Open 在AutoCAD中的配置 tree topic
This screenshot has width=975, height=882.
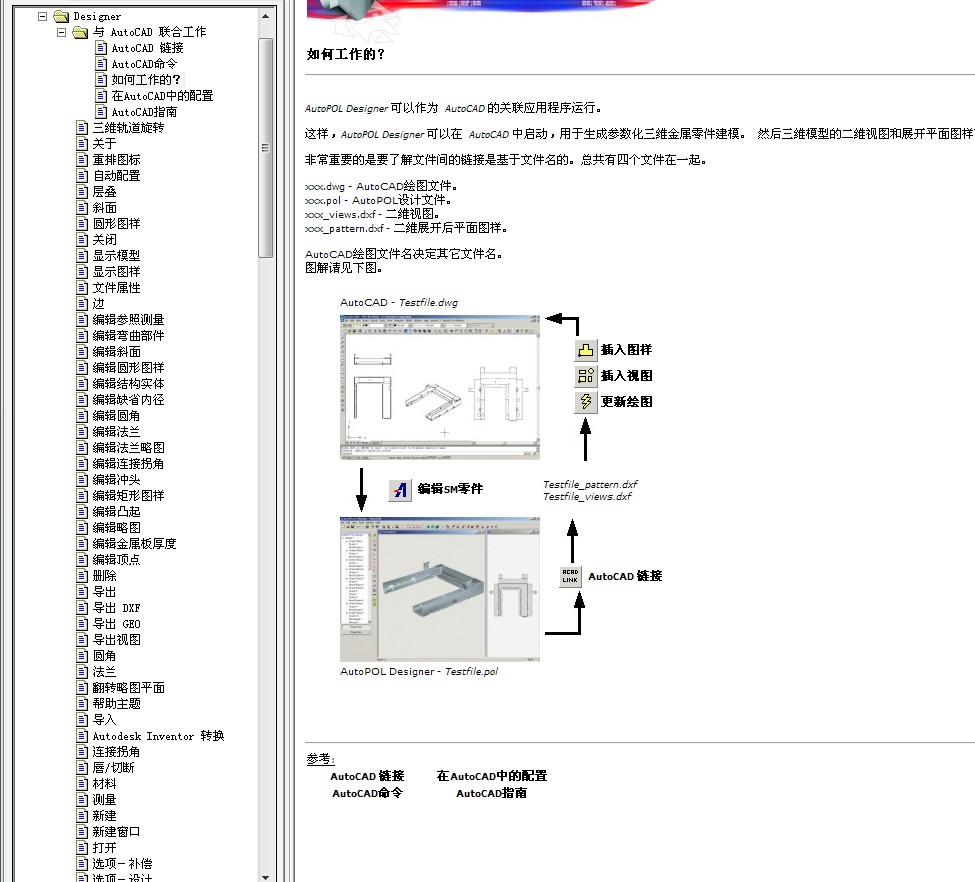point(162,96)
